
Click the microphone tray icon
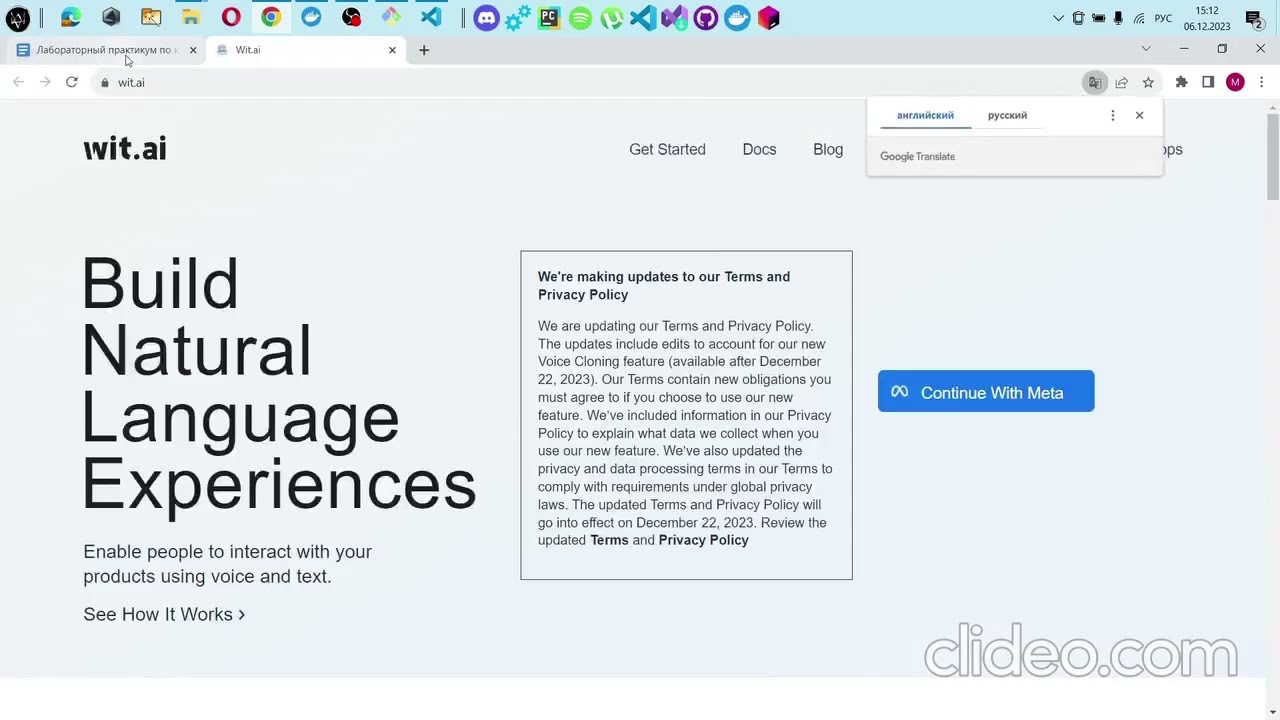pyautogui.click(x=1118, y=18)
